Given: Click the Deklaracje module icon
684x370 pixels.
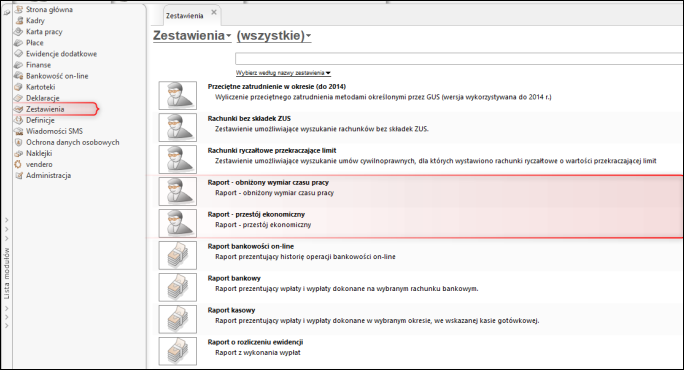Looking at the screenshot, I should pyautogui.click(x=18, y=98).
